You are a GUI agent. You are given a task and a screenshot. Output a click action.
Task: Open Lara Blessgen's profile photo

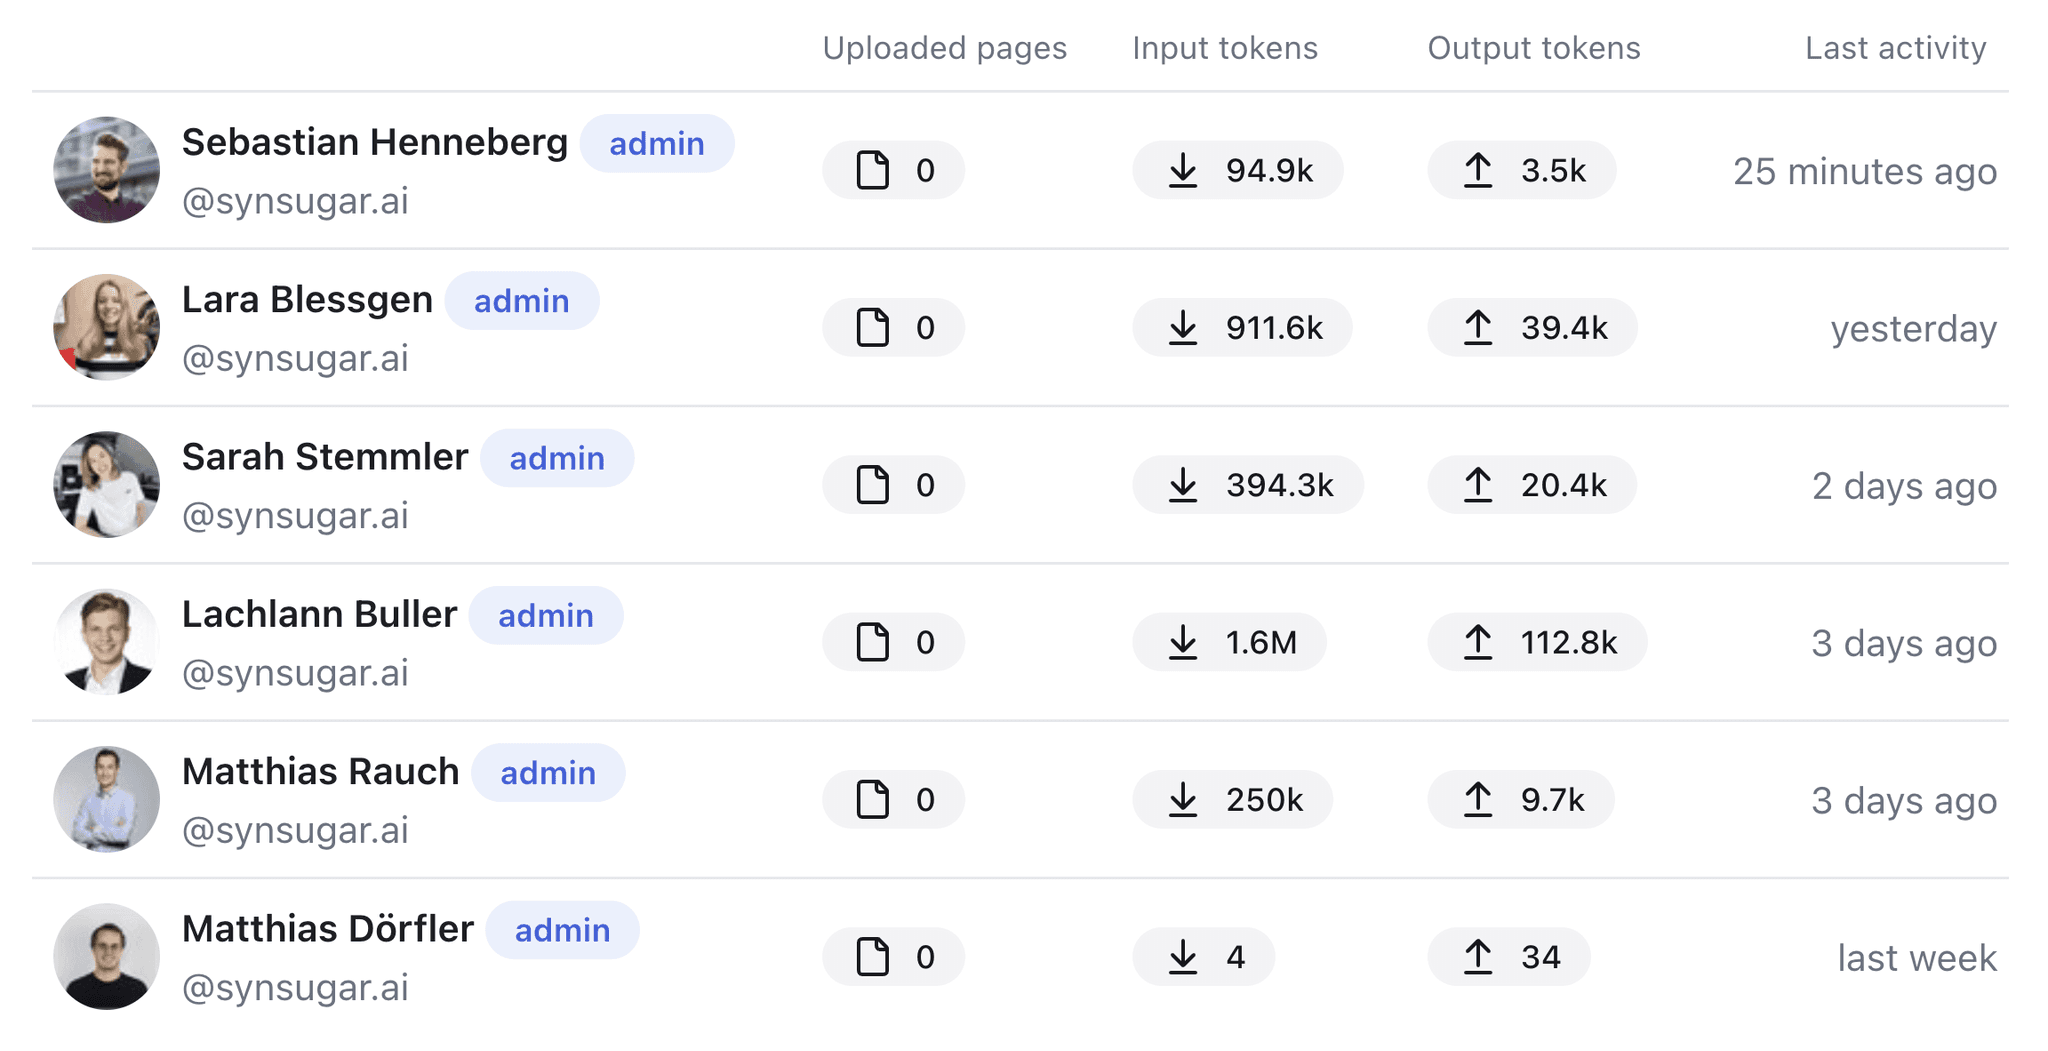point(106,327)
